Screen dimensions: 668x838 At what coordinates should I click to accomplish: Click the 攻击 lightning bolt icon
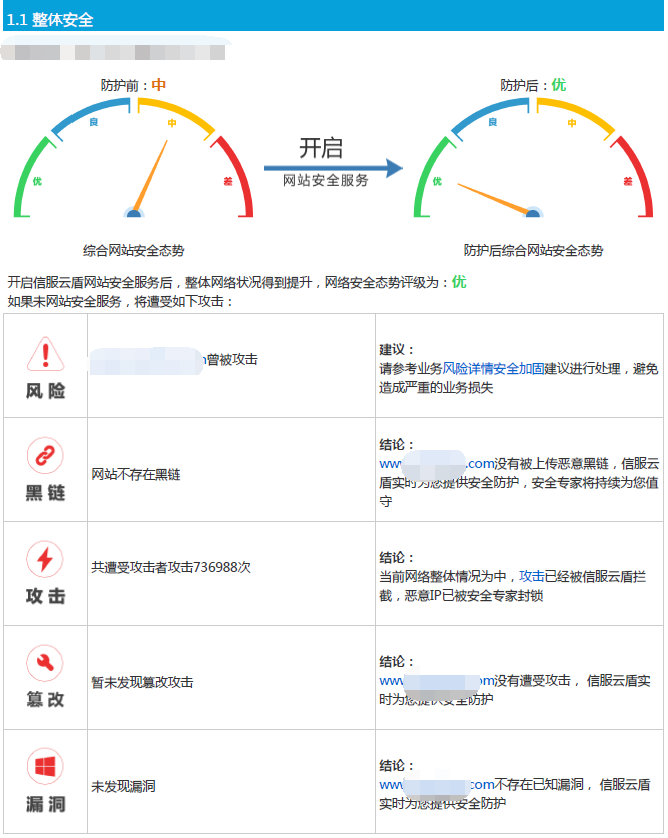tap(44, 560)
